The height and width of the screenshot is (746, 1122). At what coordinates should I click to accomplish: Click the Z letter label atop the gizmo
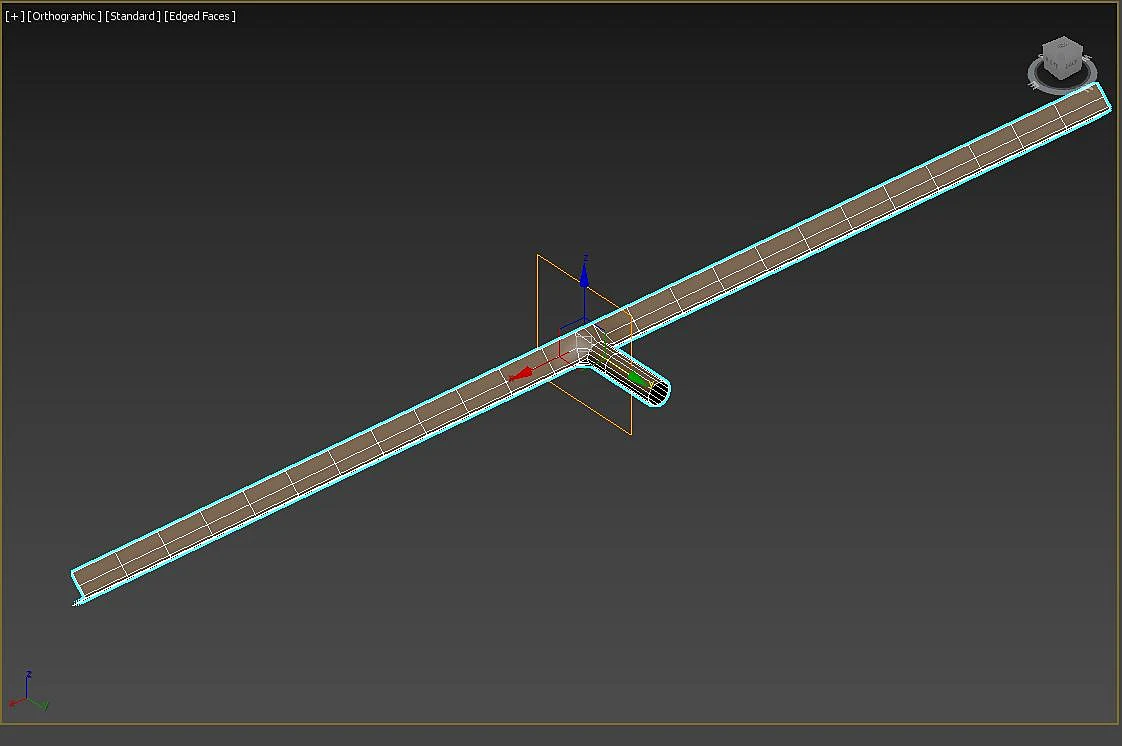tap(585, 257)
